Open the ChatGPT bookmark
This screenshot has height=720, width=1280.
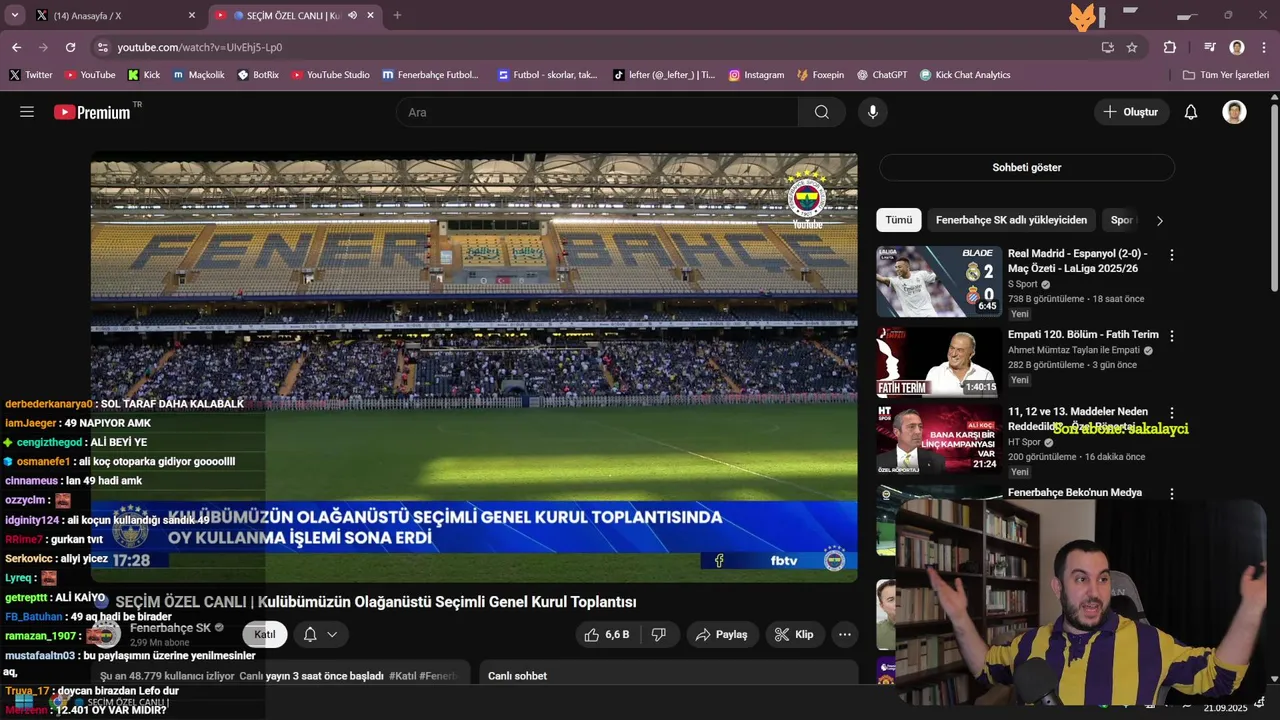pos(881,75)
